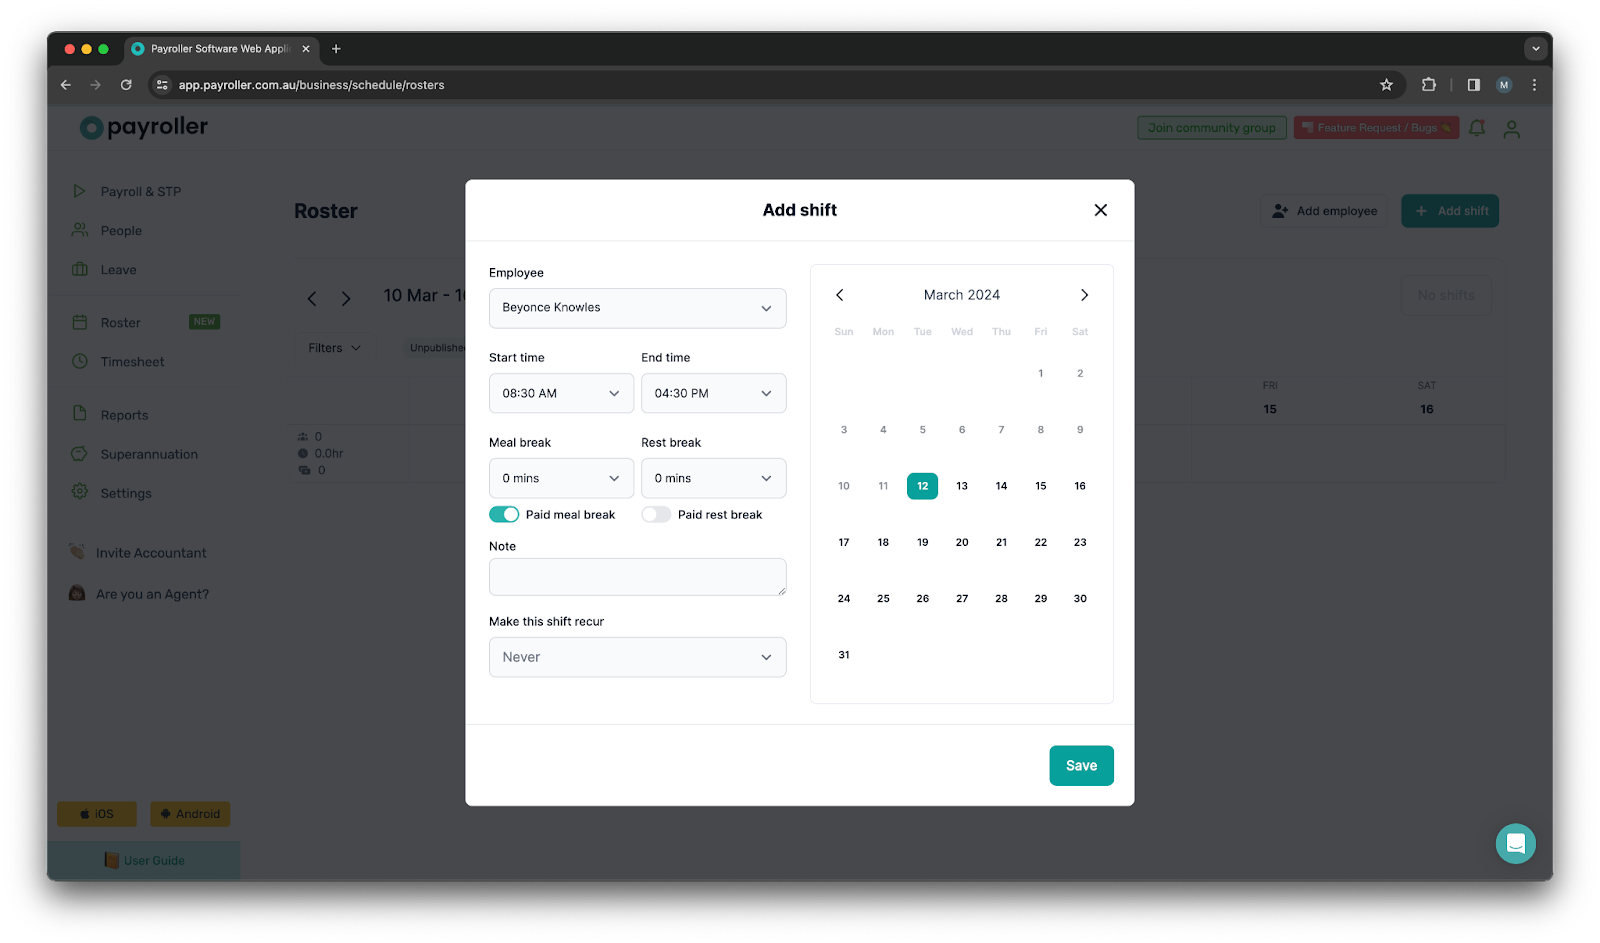Open the Make this shift recur dropdown

pos(637,657)
